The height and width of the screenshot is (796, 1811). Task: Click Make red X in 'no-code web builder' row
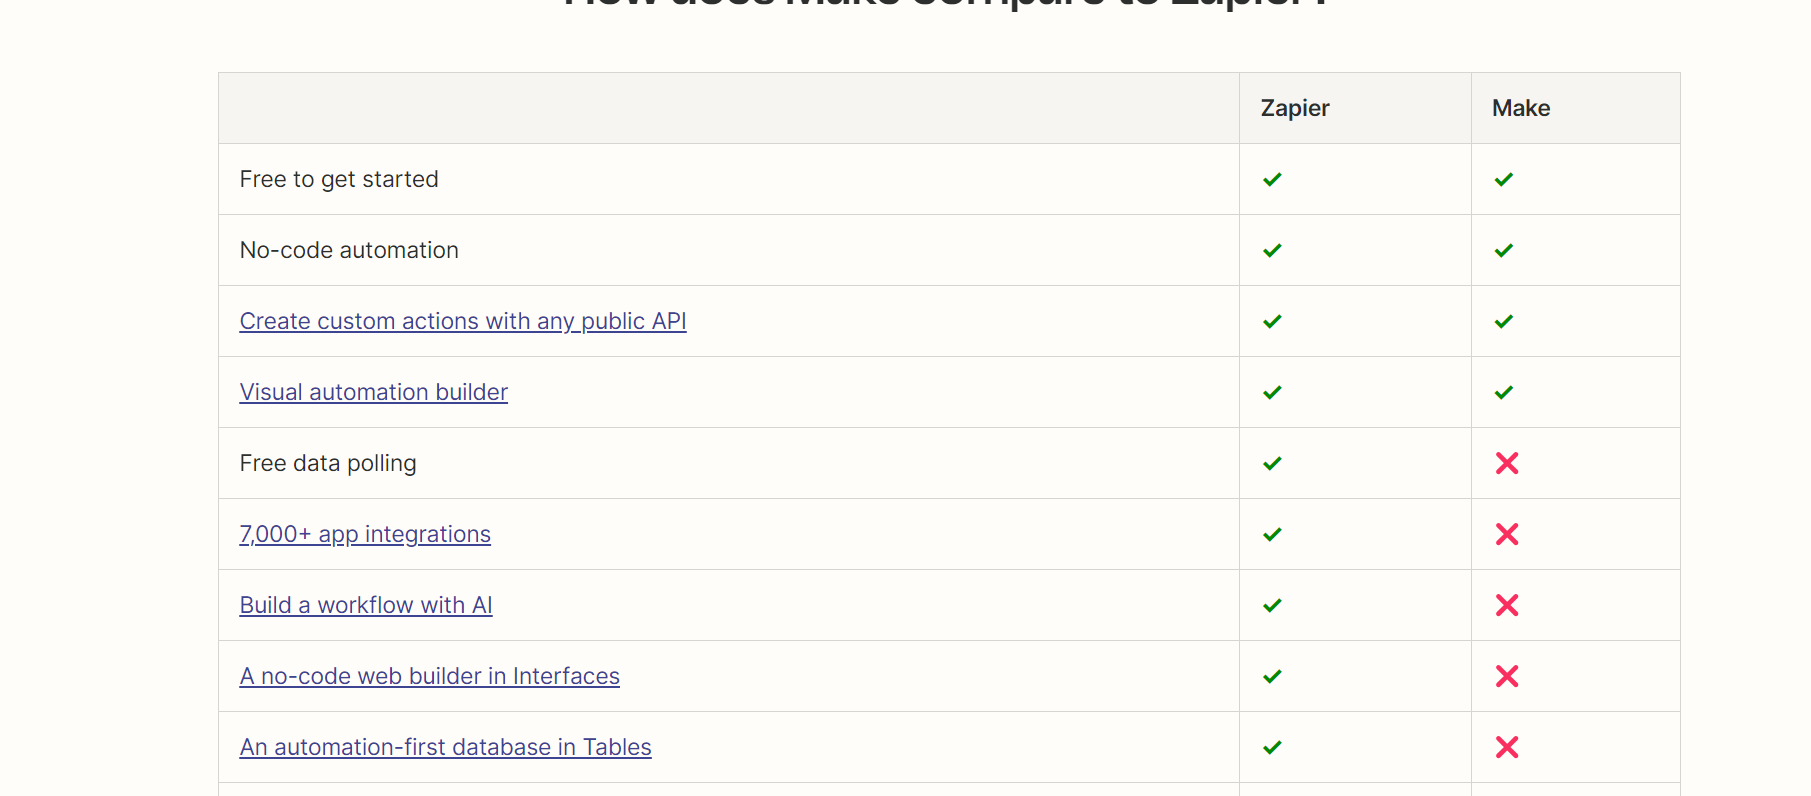(1507, 676)
